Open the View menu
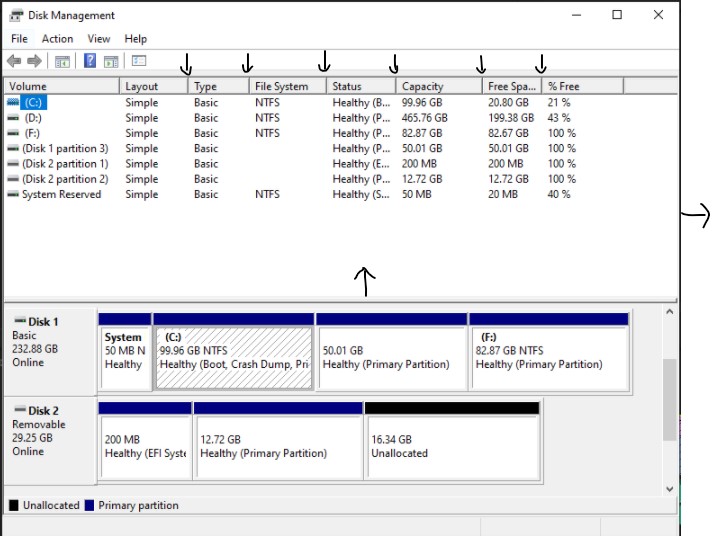 [99, 39]
